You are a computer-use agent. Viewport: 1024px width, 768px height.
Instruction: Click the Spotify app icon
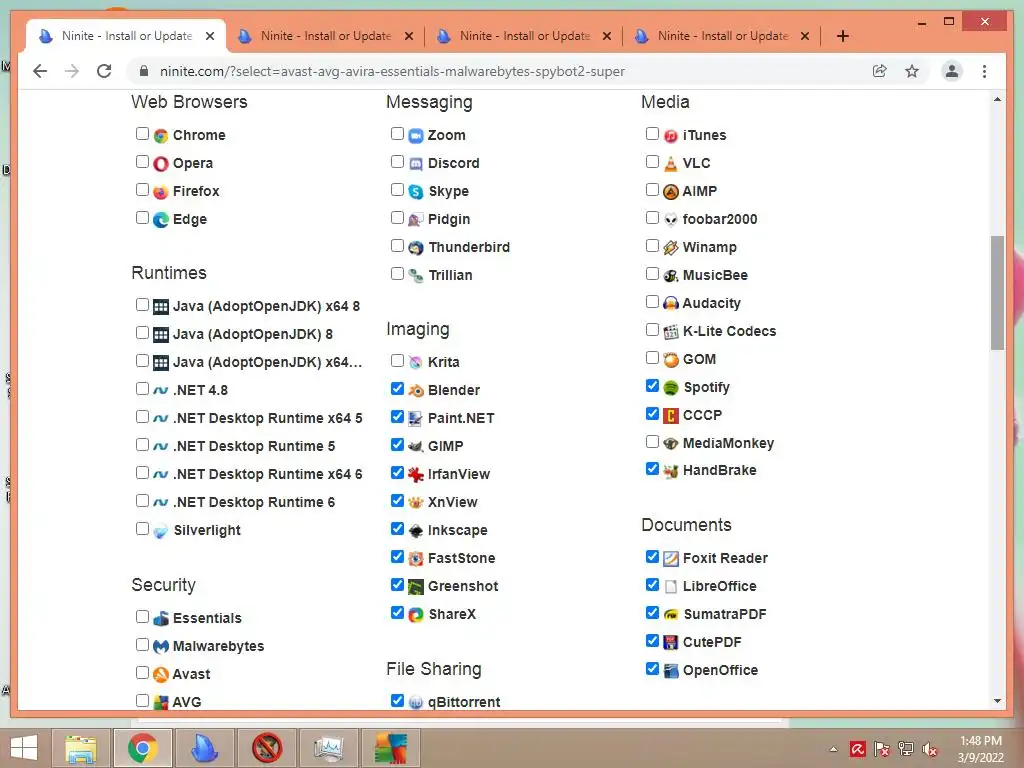coord(671,387)
